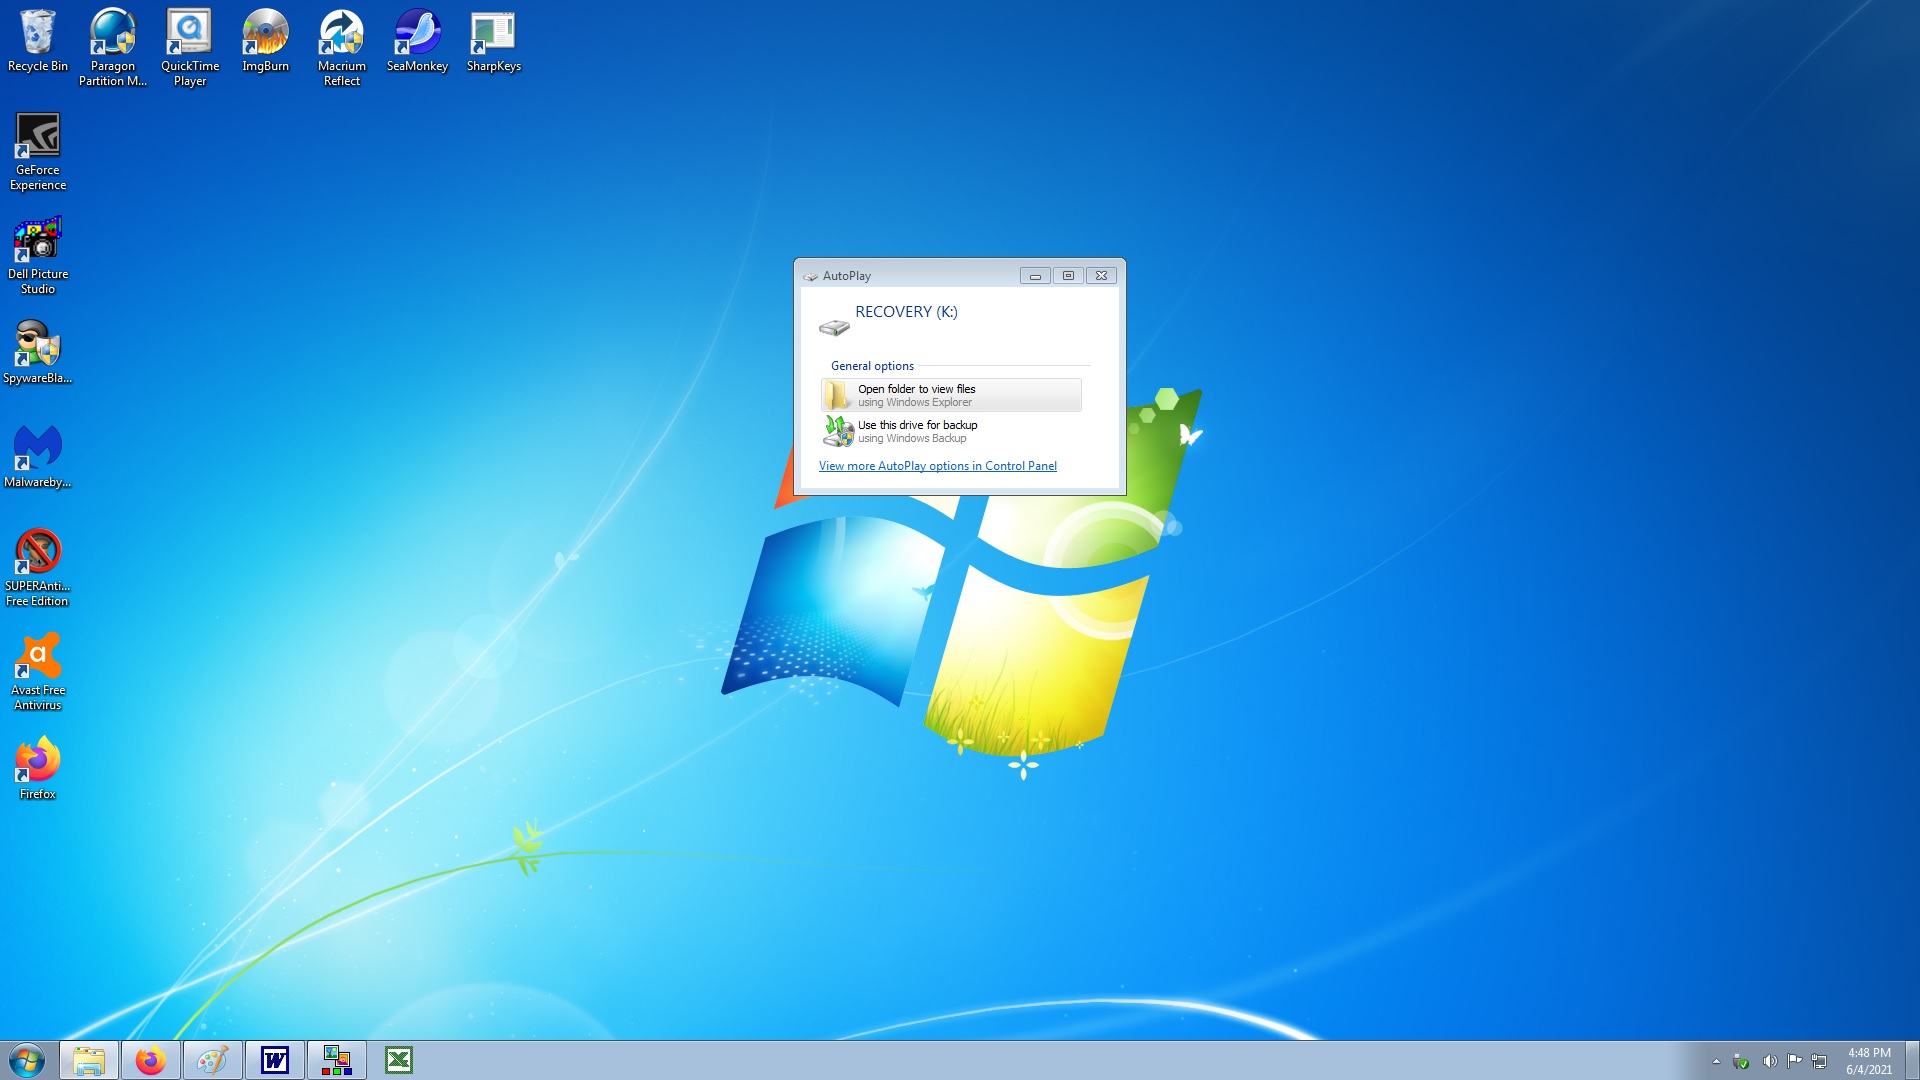Click the taskbar clock showing 4:48 PM
Viewport: 1920px width, 1080px height.
1868,1061
